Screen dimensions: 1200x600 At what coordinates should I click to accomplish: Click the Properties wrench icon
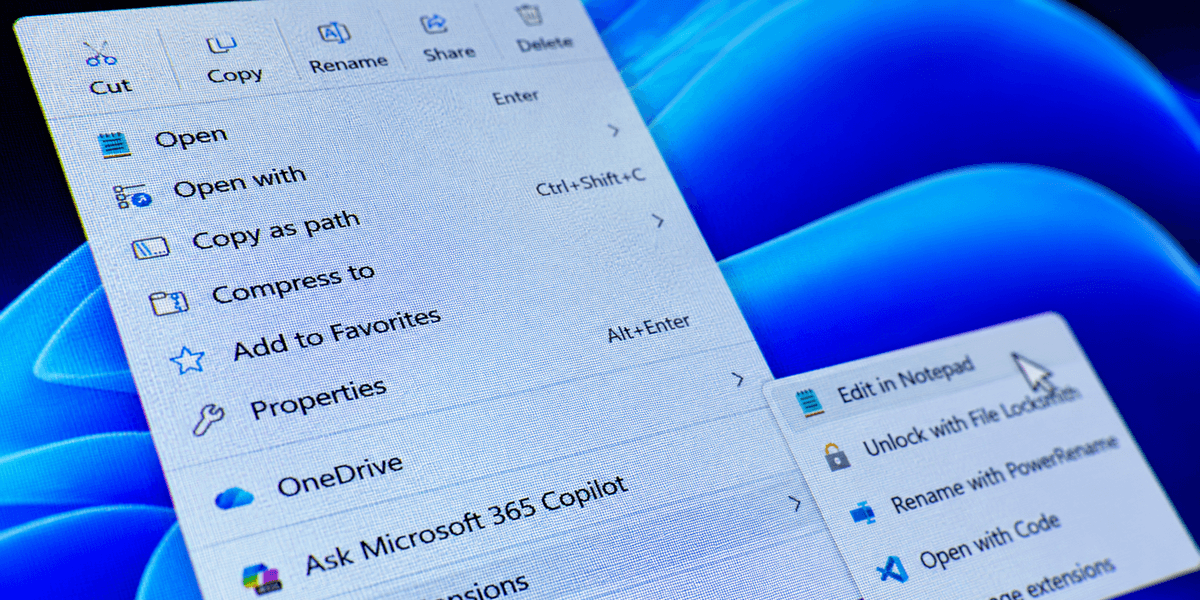click(207, 421)
